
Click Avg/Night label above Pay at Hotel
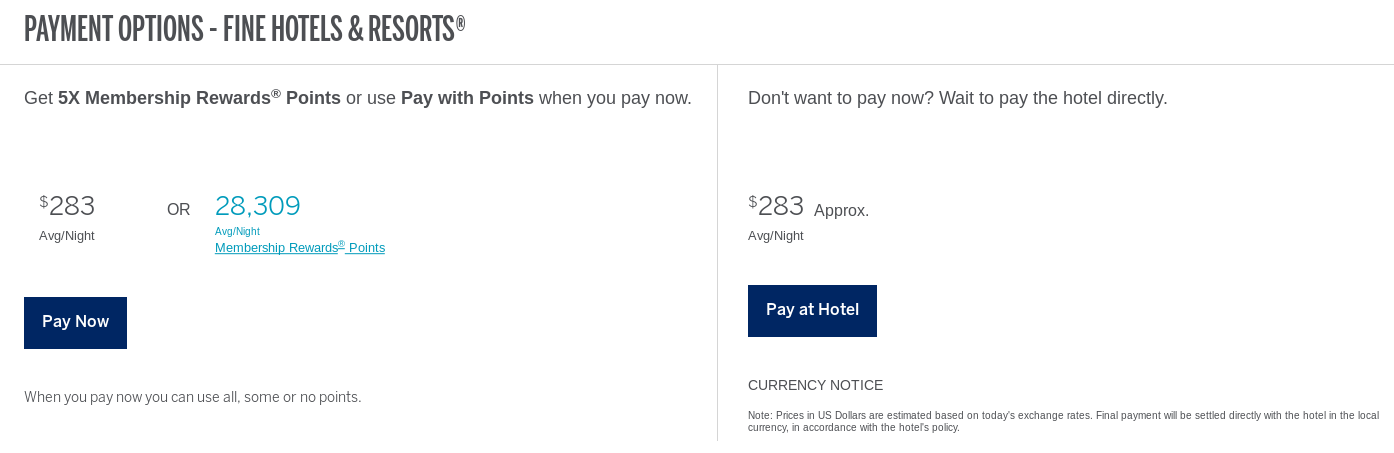coord(775,236)
